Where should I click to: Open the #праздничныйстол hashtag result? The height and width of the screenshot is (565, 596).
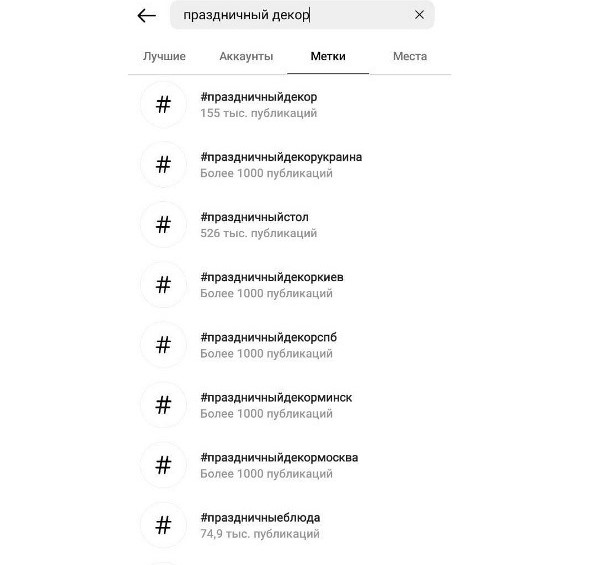290,224
